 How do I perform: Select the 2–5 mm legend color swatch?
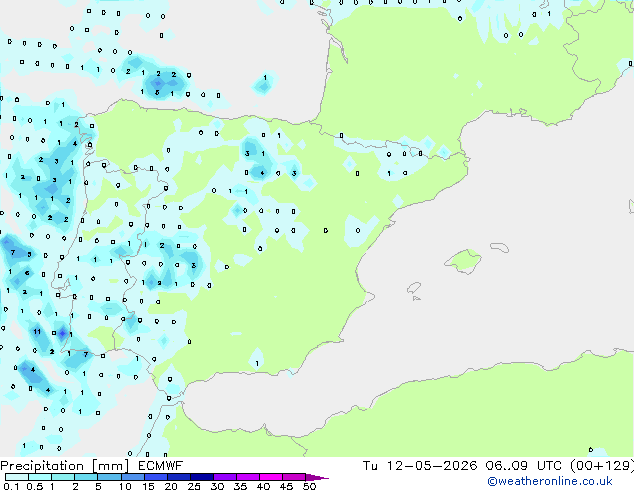[x=86, y=477]
